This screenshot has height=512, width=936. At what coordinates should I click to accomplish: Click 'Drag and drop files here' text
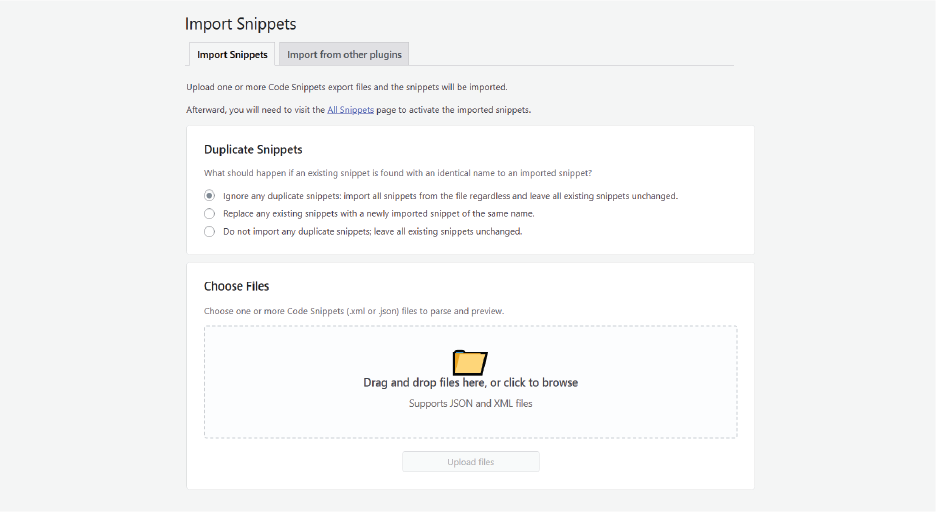(x=424, y=383)
